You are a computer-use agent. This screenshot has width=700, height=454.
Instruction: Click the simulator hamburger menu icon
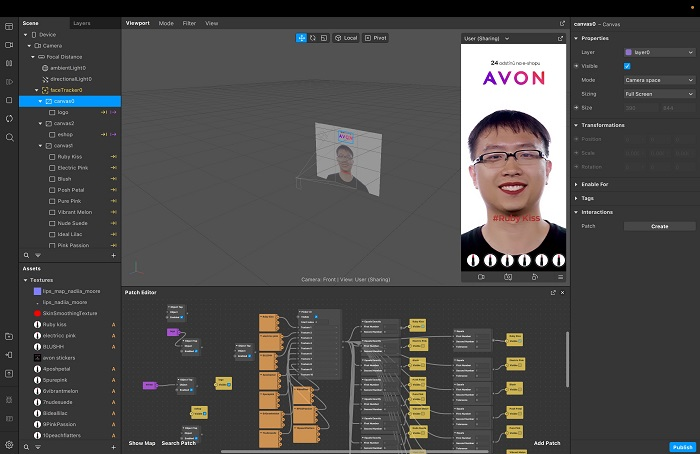pos(559,276)
